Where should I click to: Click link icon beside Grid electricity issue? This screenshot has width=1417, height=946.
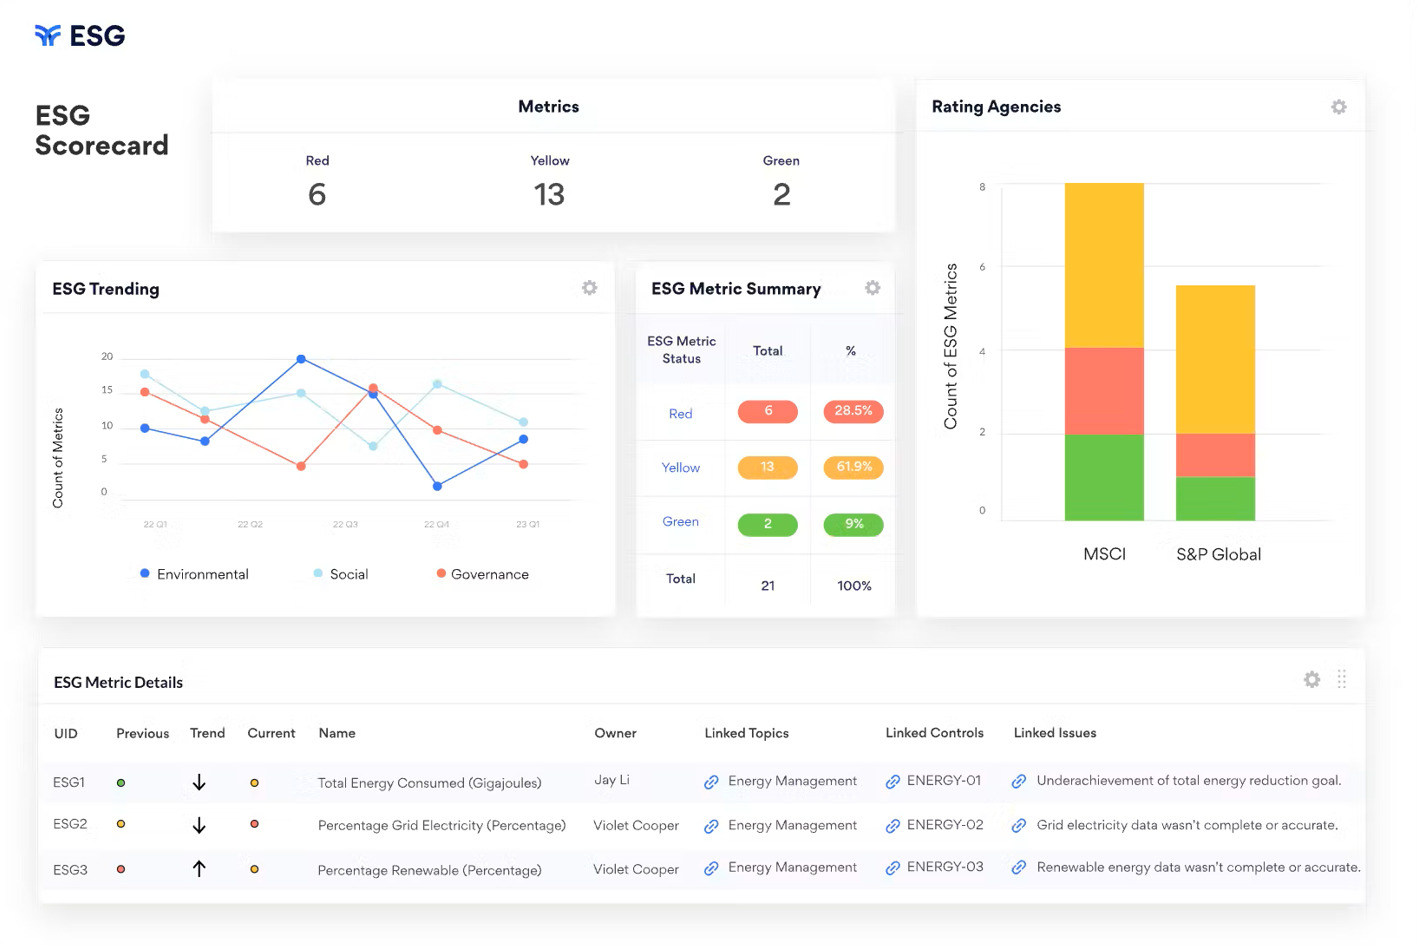pyautogui.click(x=1019, y=826)
